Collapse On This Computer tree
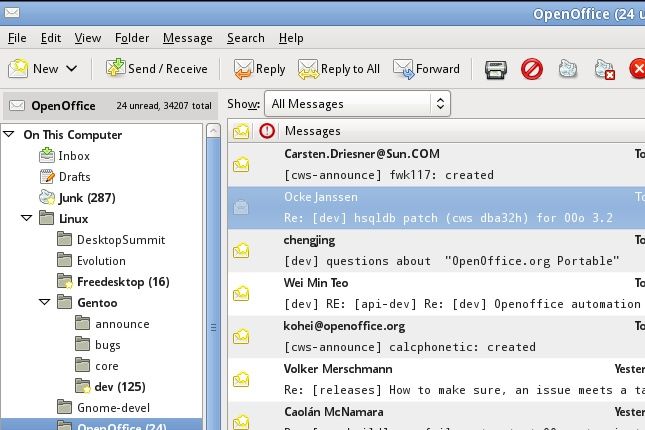Viewport: 645px width, 430px height. [x=9, y=134]
